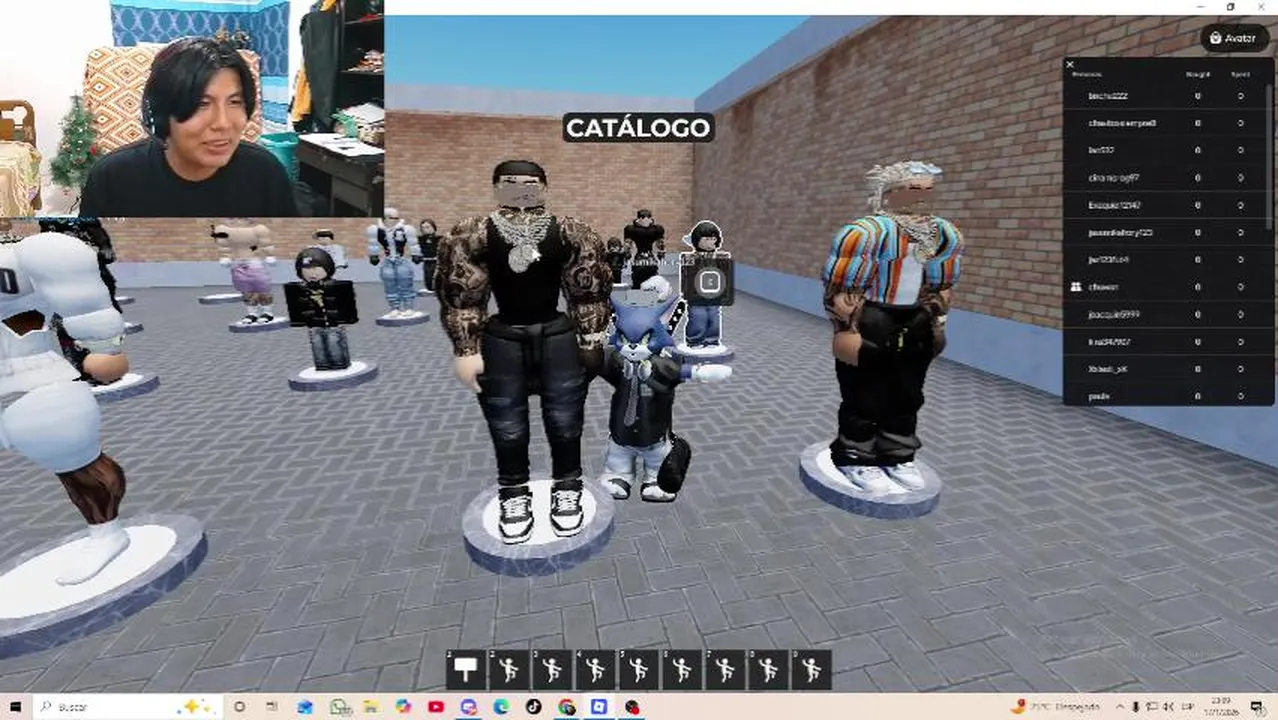Open the notification center icon
Screen dimensions: 1278x720
click(1257, 707)
